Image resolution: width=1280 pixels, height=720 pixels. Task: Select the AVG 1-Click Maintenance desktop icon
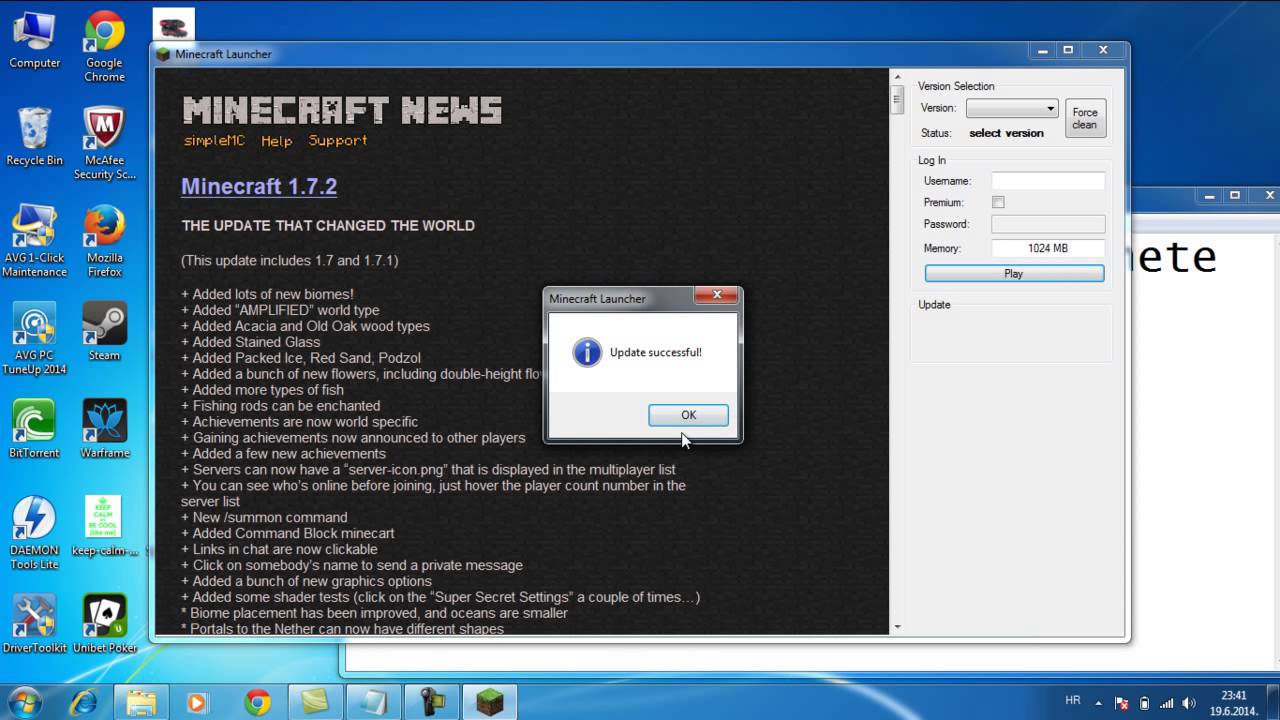34,240
